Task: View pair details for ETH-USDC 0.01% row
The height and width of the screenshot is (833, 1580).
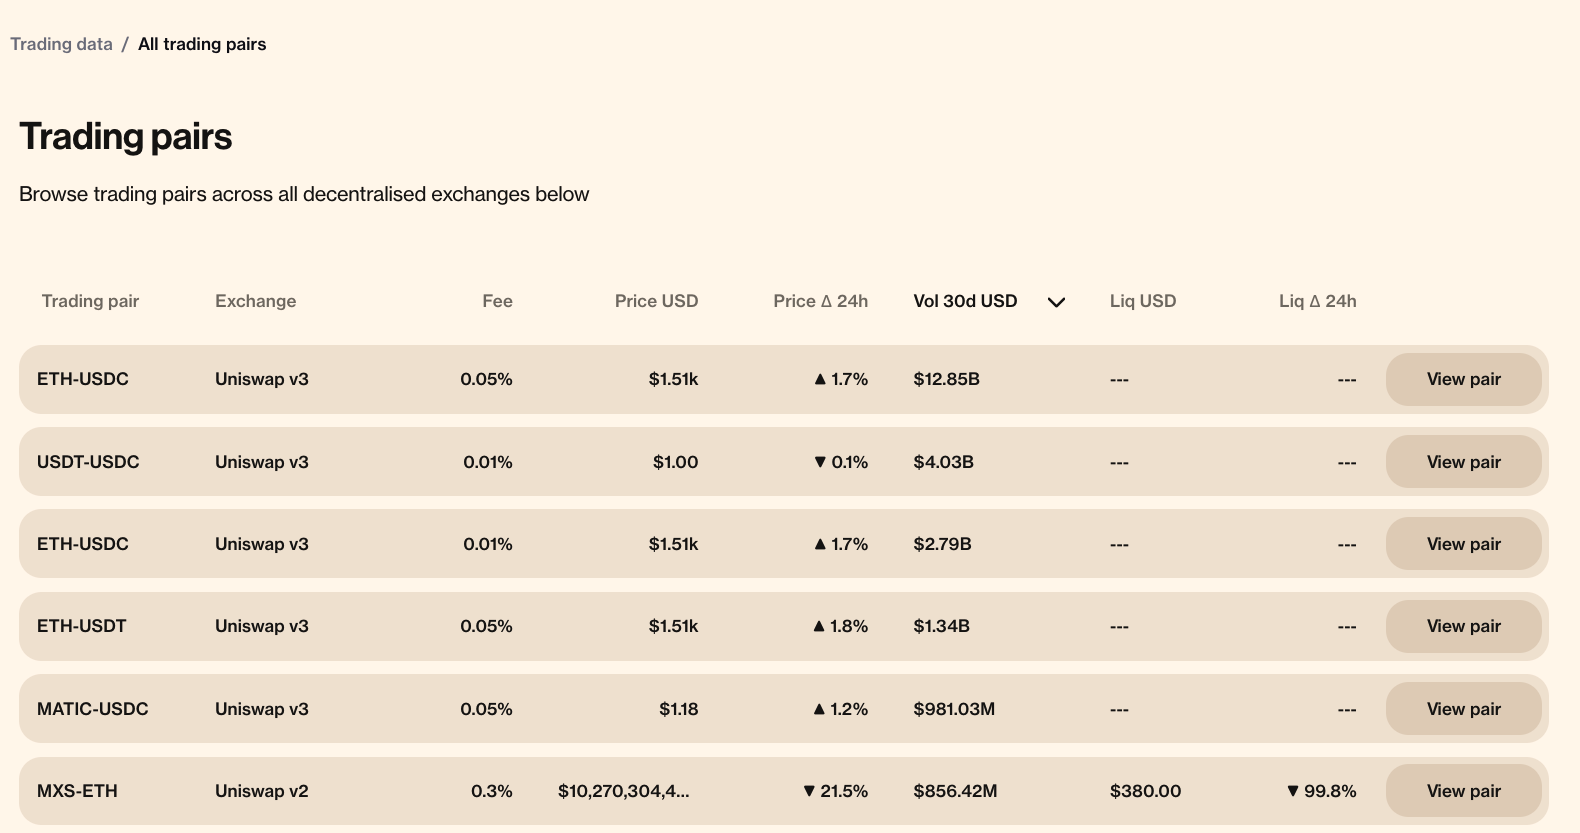Action: (x=1463, y=543)
